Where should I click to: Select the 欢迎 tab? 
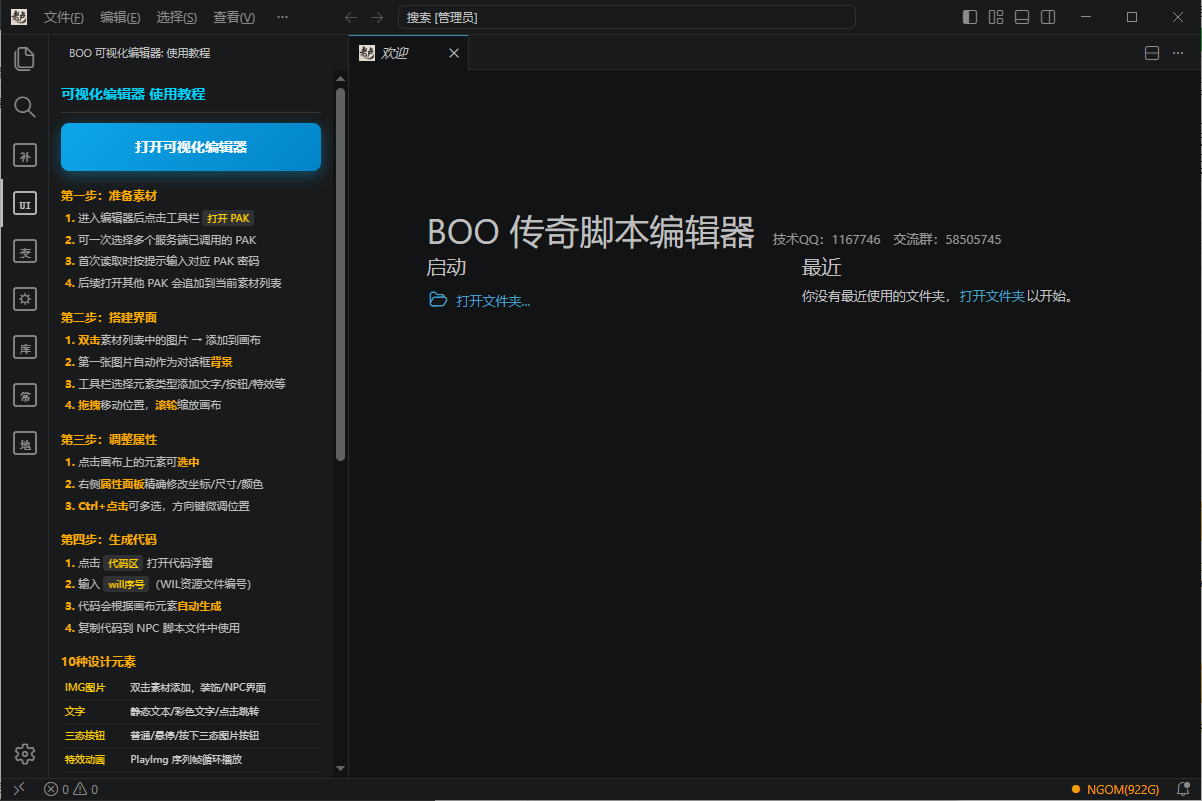(x=408, y=53)
